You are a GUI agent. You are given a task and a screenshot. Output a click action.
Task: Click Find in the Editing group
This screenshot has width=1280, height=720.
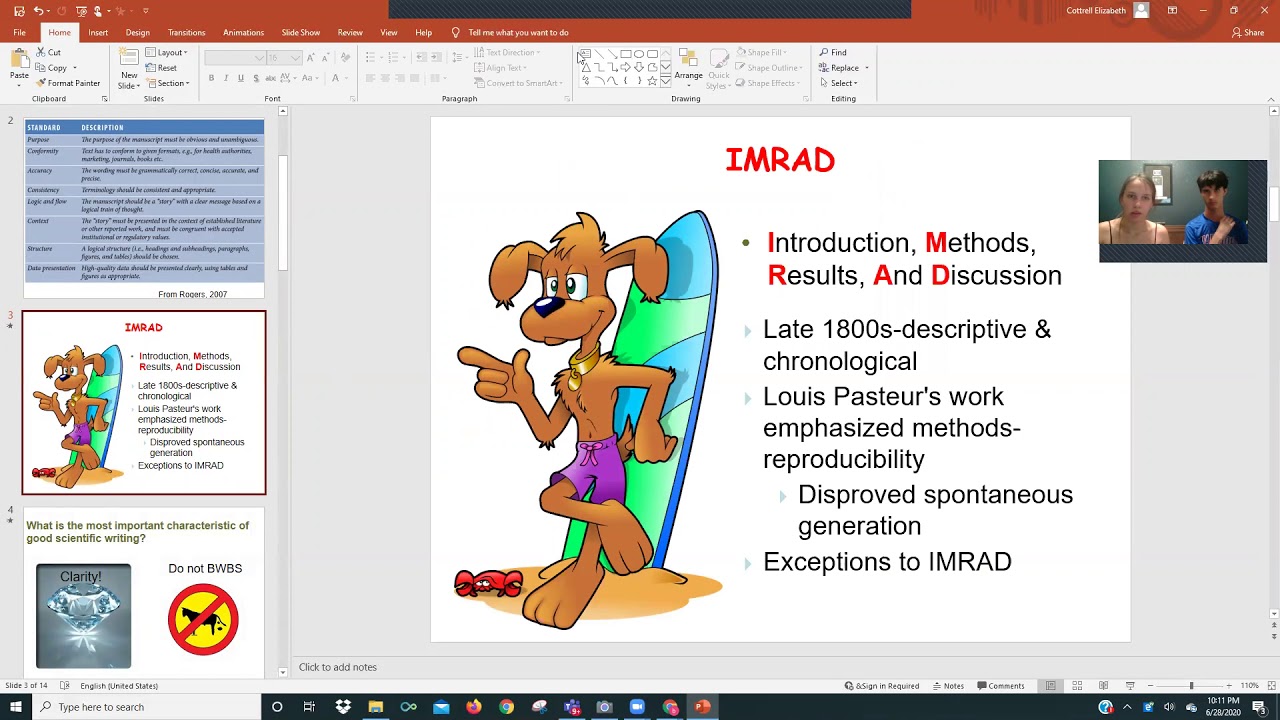click(x=833, y=52)
